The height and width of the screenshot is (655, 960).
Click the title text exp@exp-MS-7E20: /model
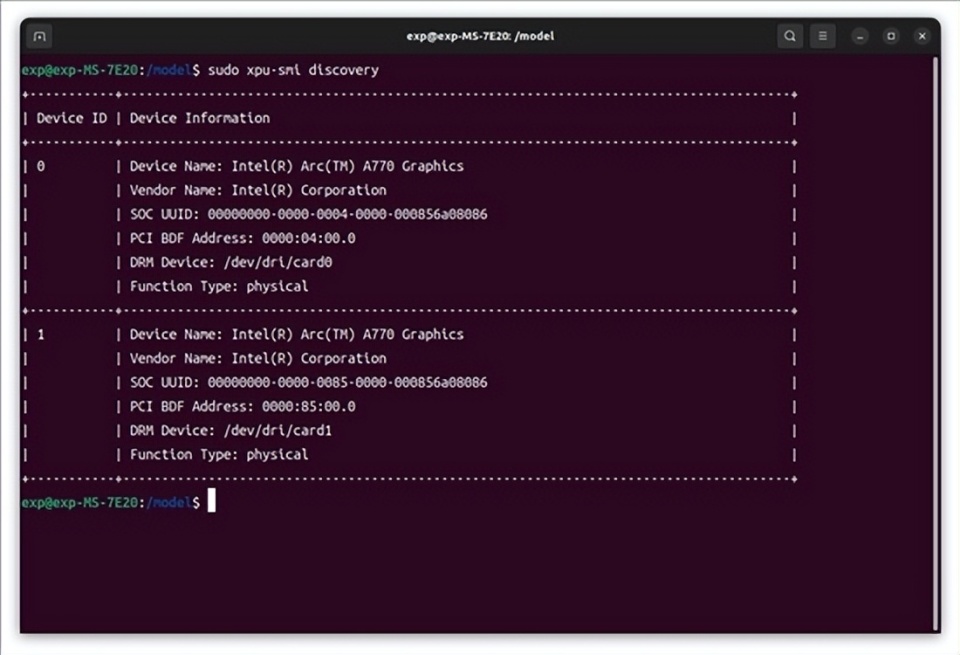(480, 36)
